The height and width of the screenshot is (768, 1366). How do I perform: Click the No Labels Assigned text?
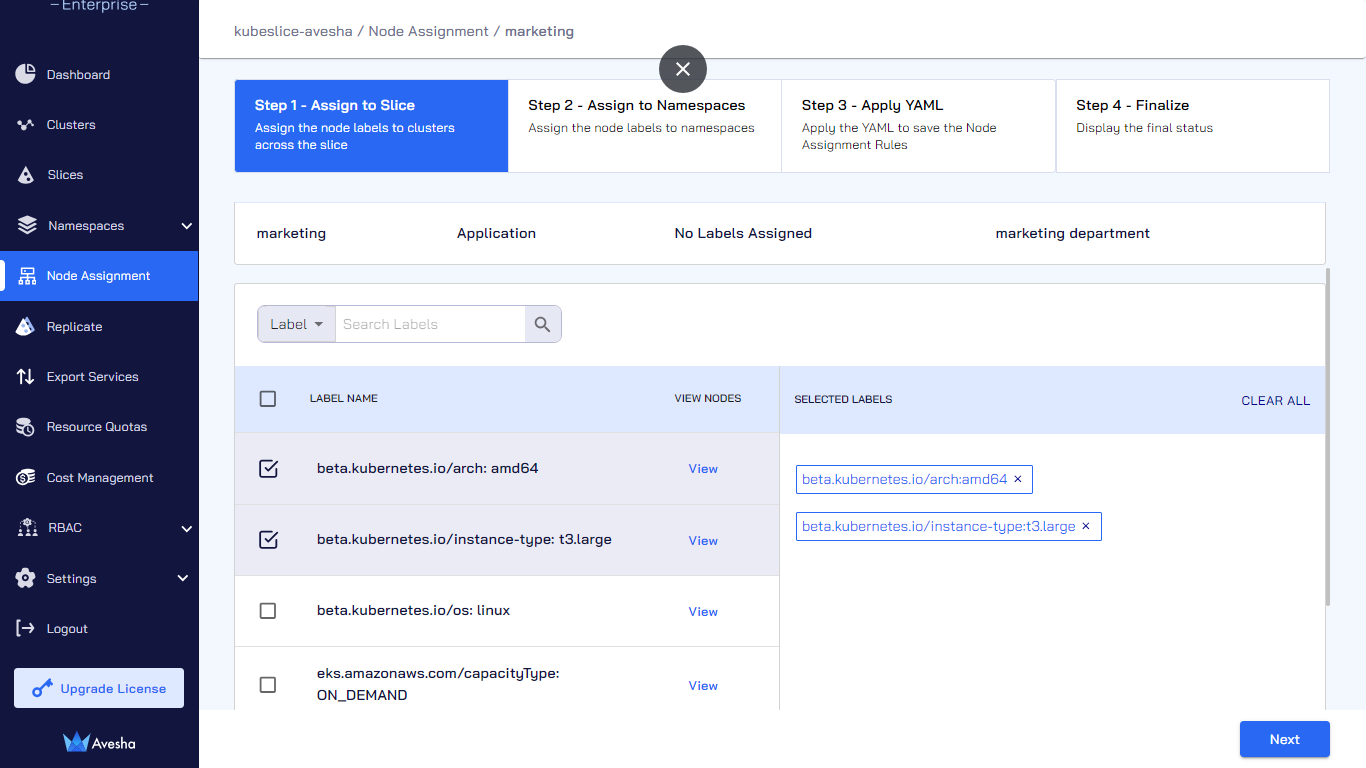tap(743, 233)
